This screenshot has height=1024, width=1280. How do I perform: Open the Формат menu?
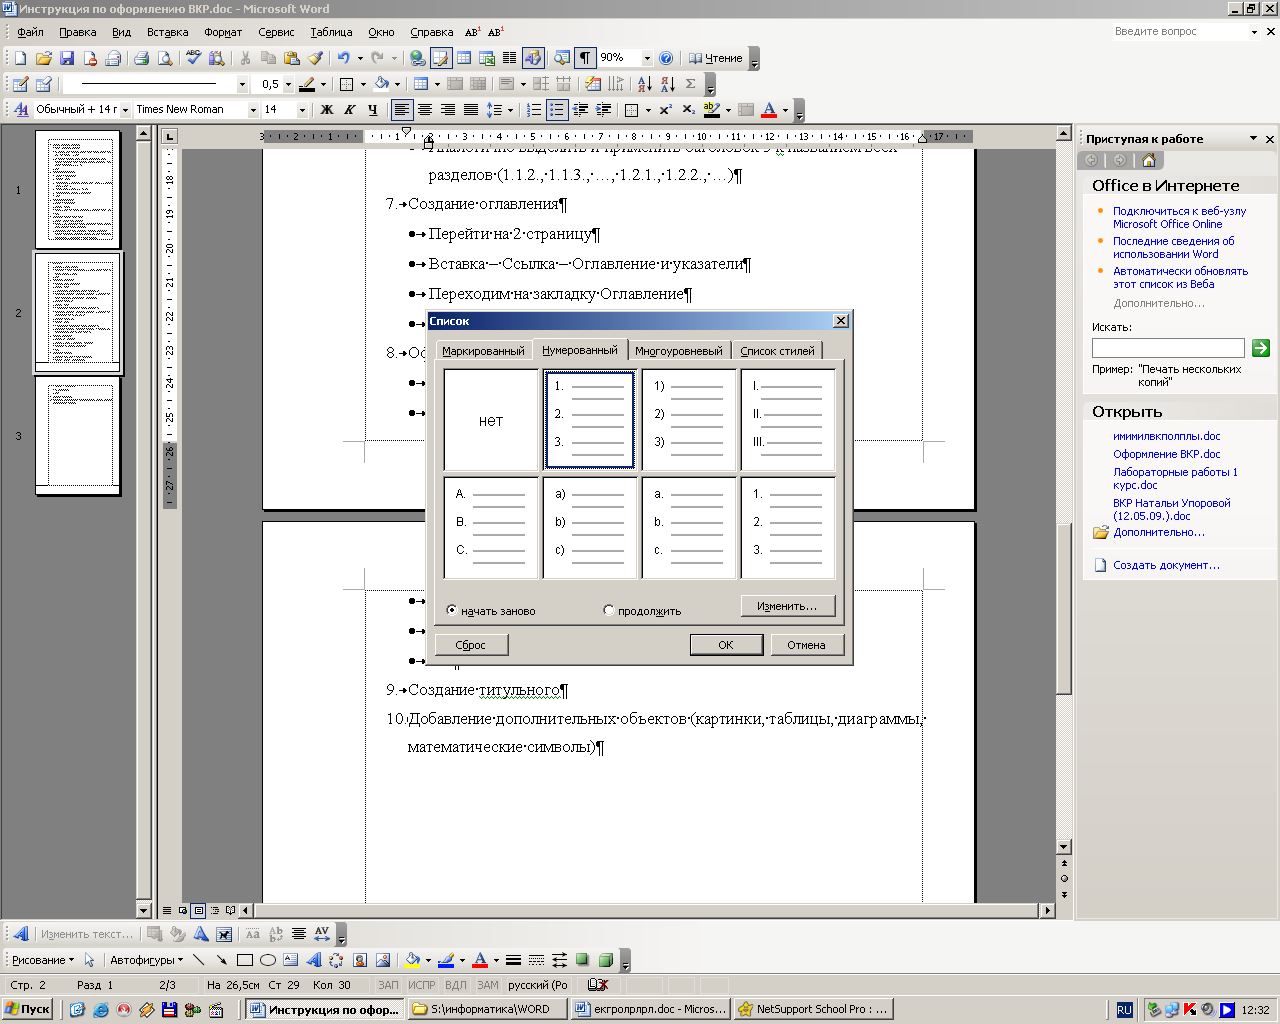click(223, 32)
